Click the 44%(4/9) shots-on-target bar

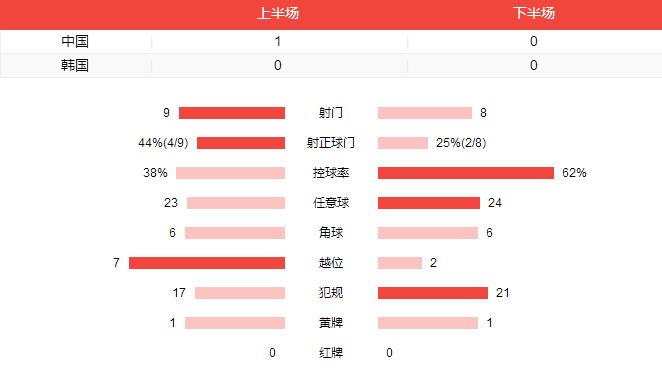(x=241, y=143)
